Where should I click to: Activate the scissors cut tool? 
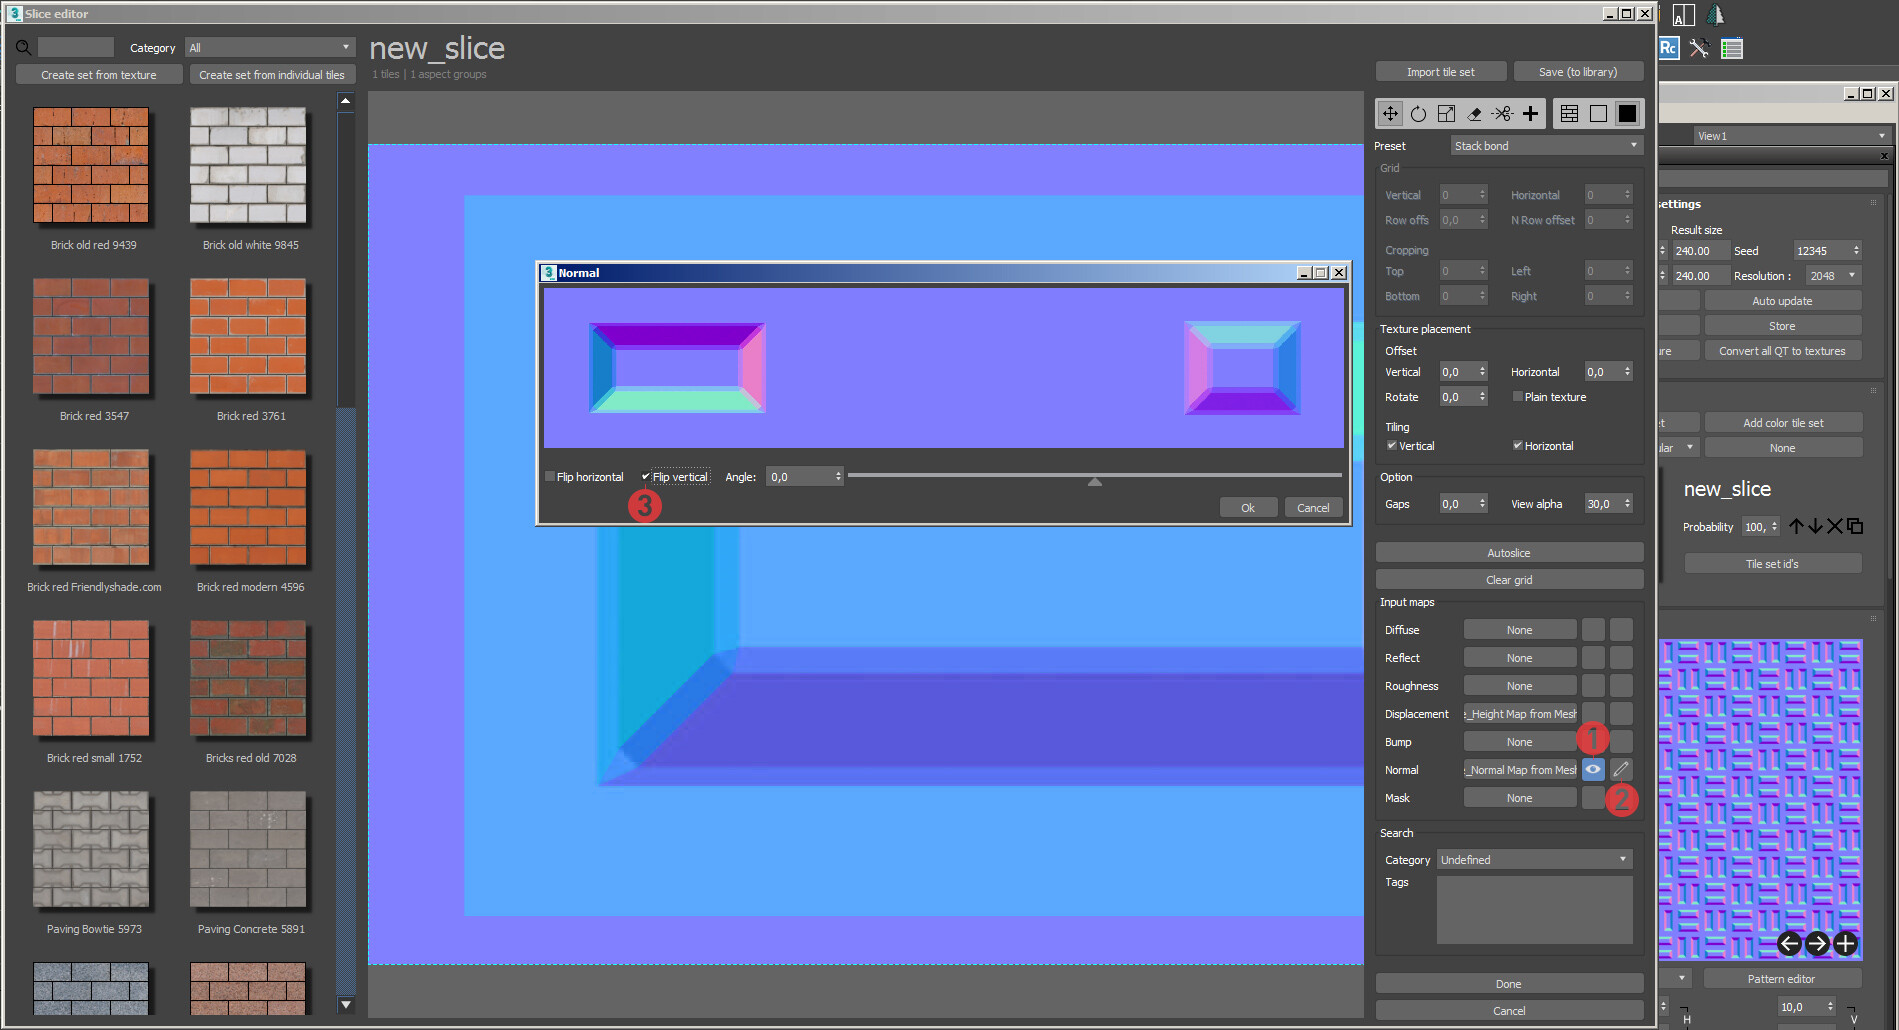1502,114
